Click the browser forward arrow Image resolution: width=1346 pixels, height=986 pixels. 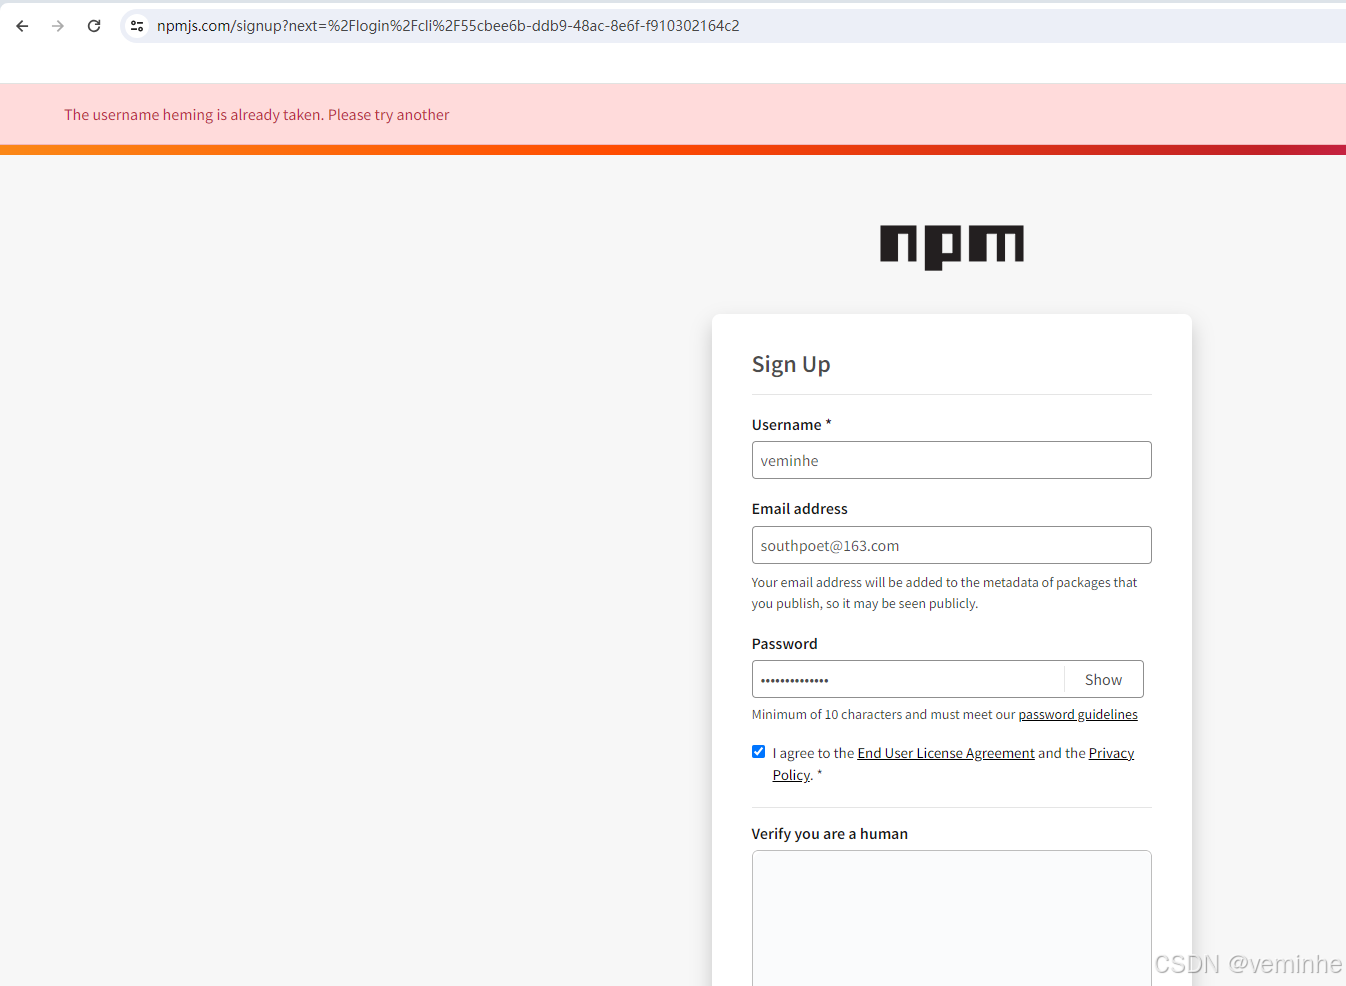[58, 26]
